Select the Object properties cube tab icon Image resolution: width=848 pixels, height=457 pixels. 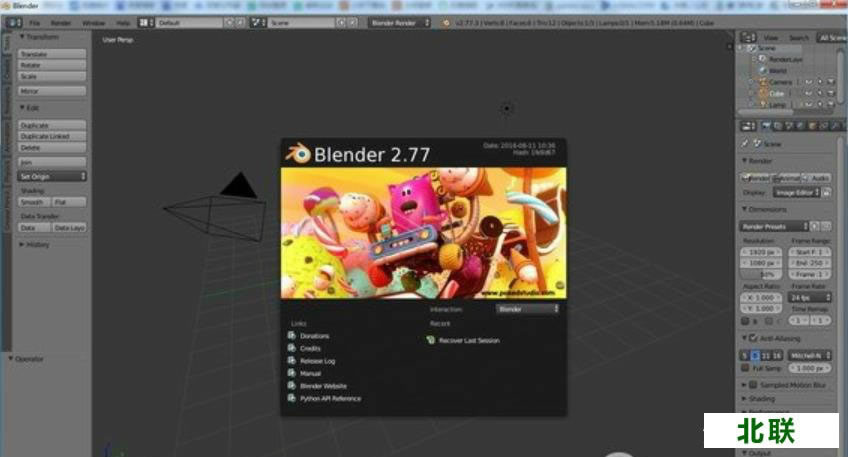click(811, 126)
